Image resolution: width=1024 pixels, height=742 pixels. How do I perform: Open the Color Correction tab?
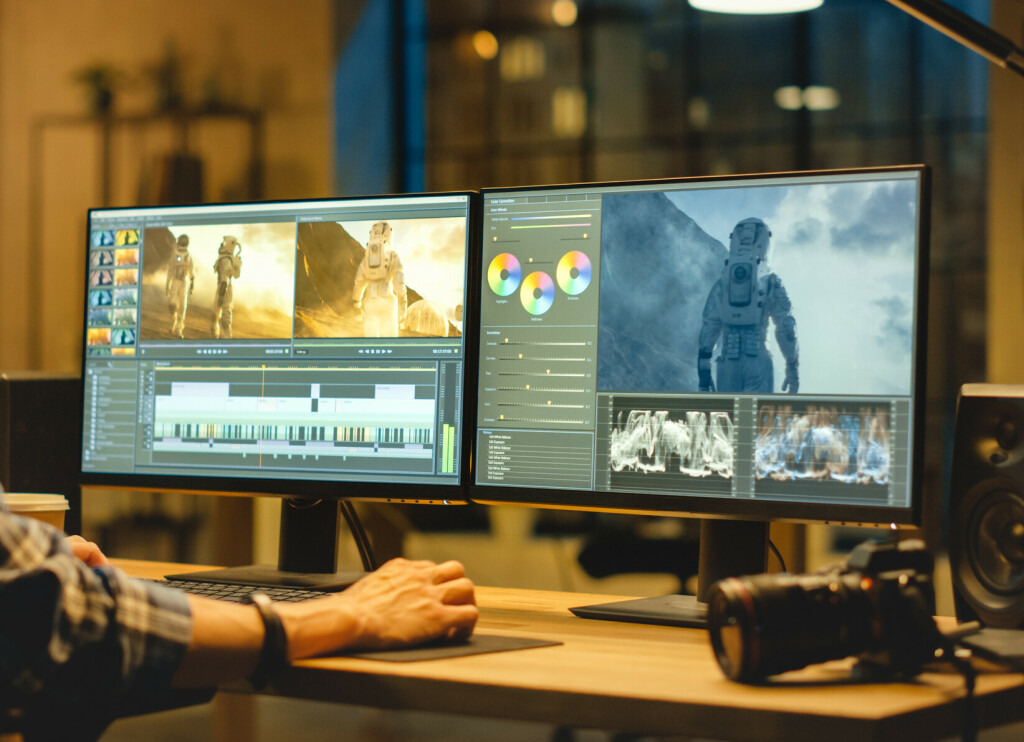click(x=503, y=201)
